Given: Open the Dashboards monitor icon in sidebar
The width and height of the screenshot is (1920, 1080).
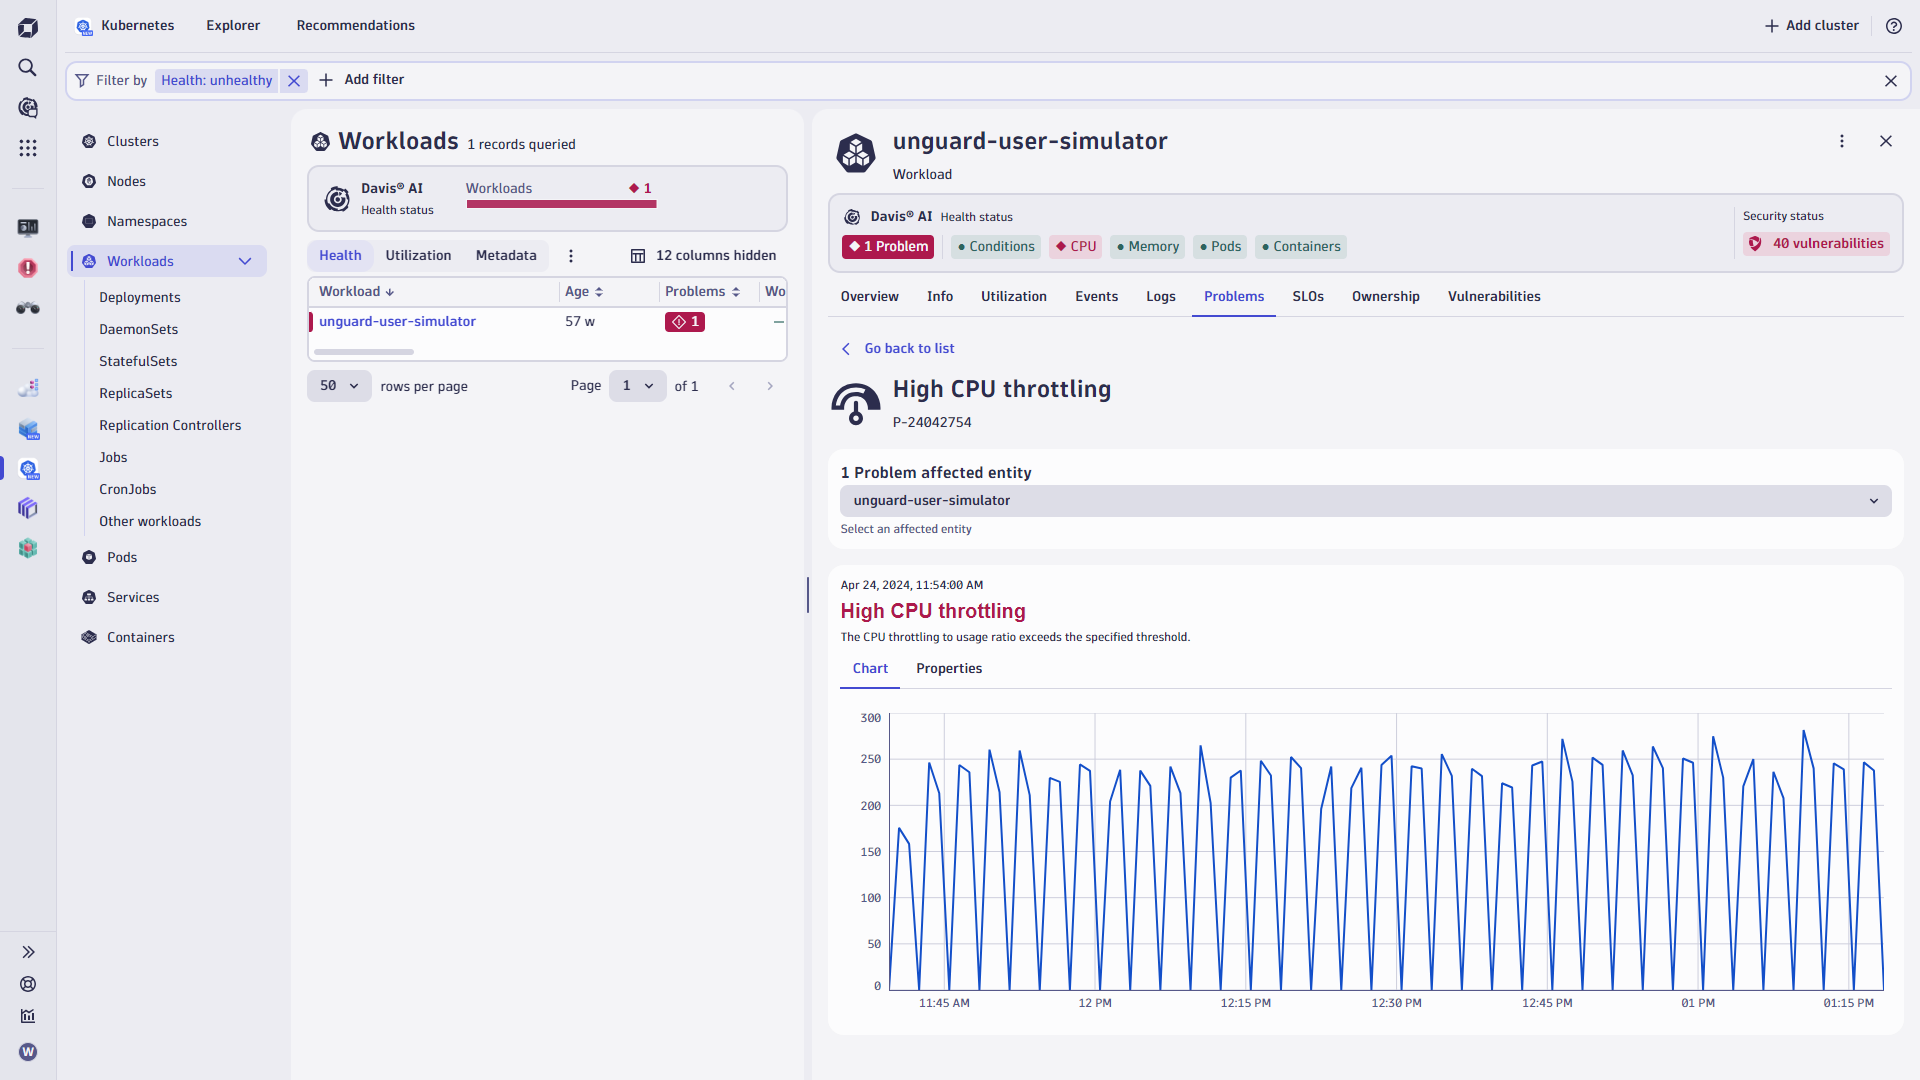Looking at the screenshot, I should (28, 228).
